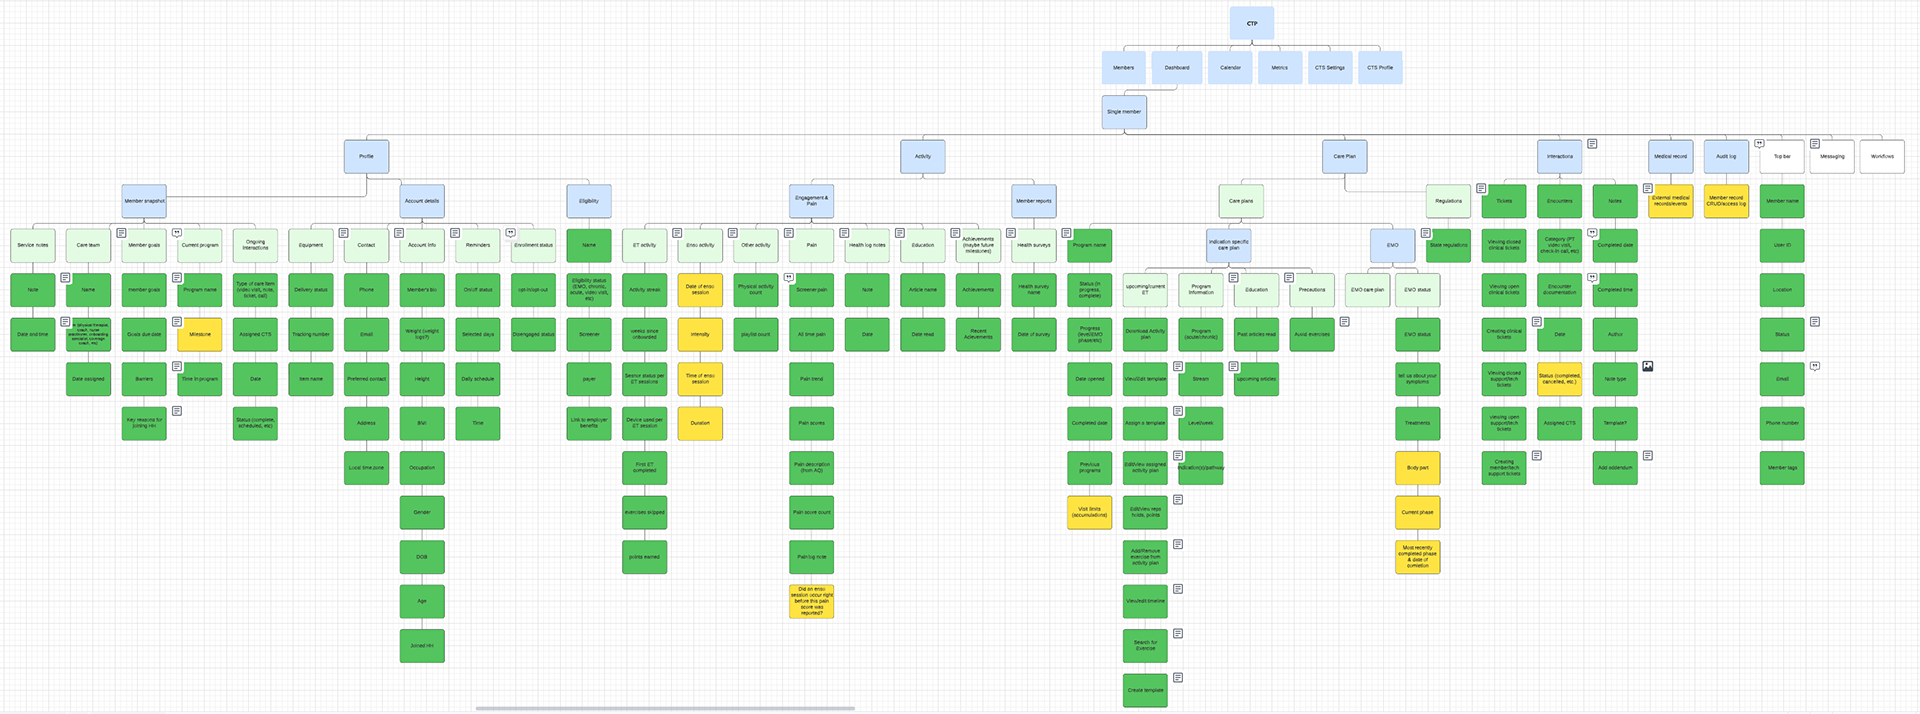This screenshot has width=1920, height=714.
Task: Open comment icon on Enrollment status node
Action: coord(510,233)
